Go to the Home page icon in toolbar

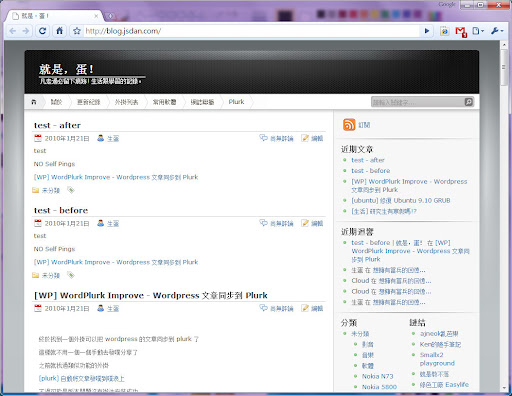coord(59,31)
